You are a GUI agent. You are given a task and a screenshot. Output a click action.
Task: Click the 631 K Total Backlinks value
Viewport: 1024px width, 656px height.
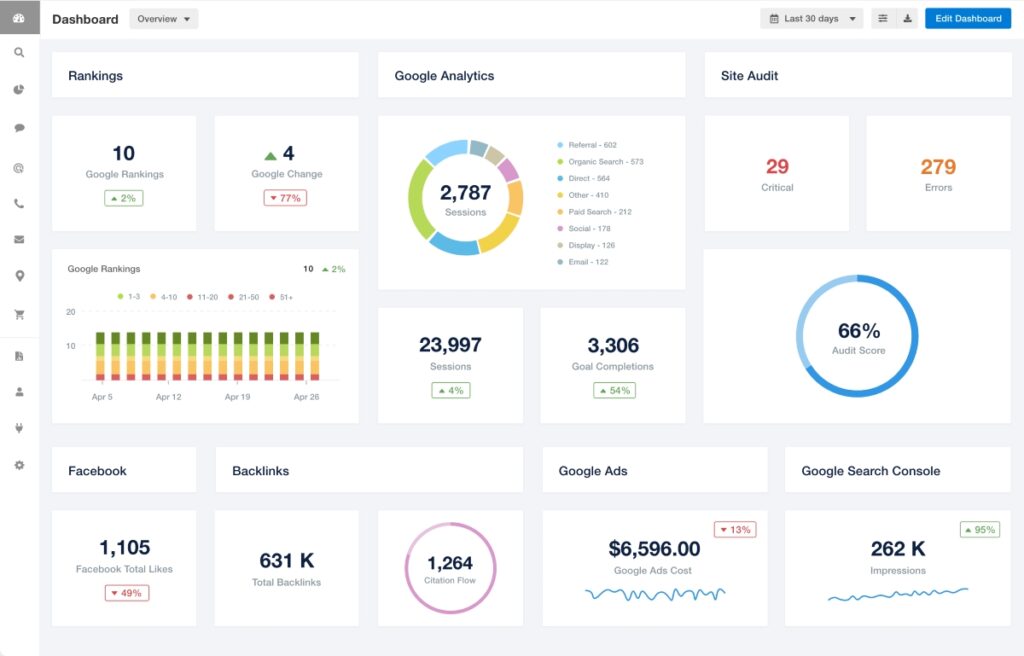[287, 561]
